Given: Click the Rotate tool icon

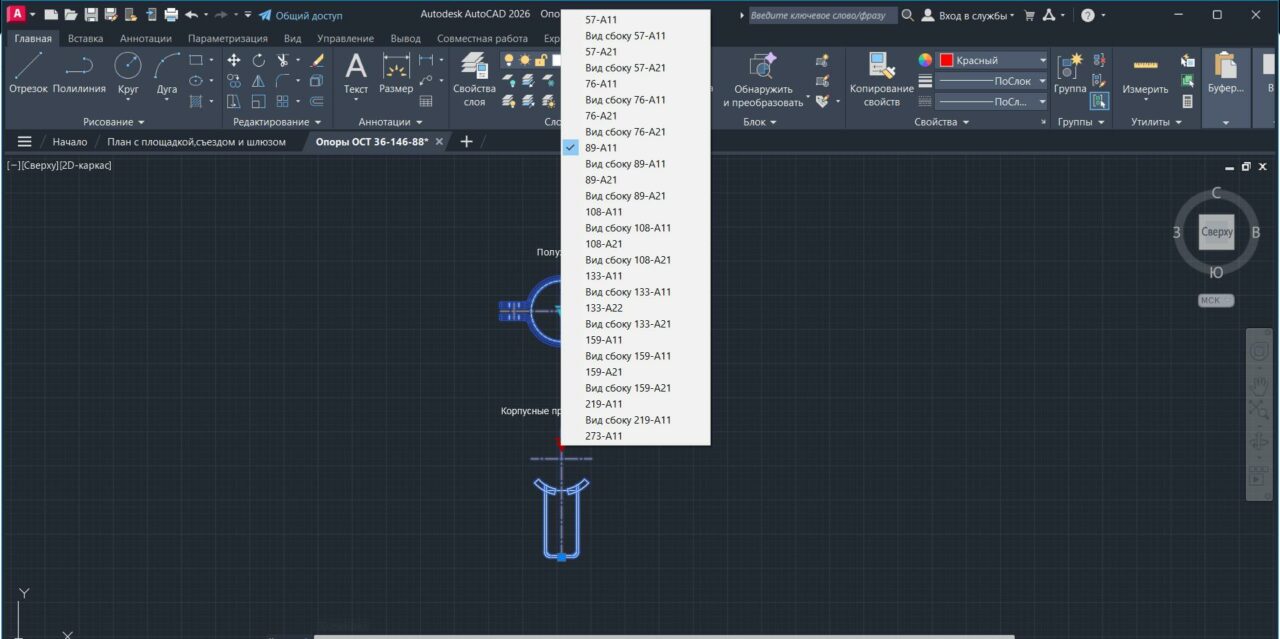Looking at the screenshot, I should coord(258,60).
